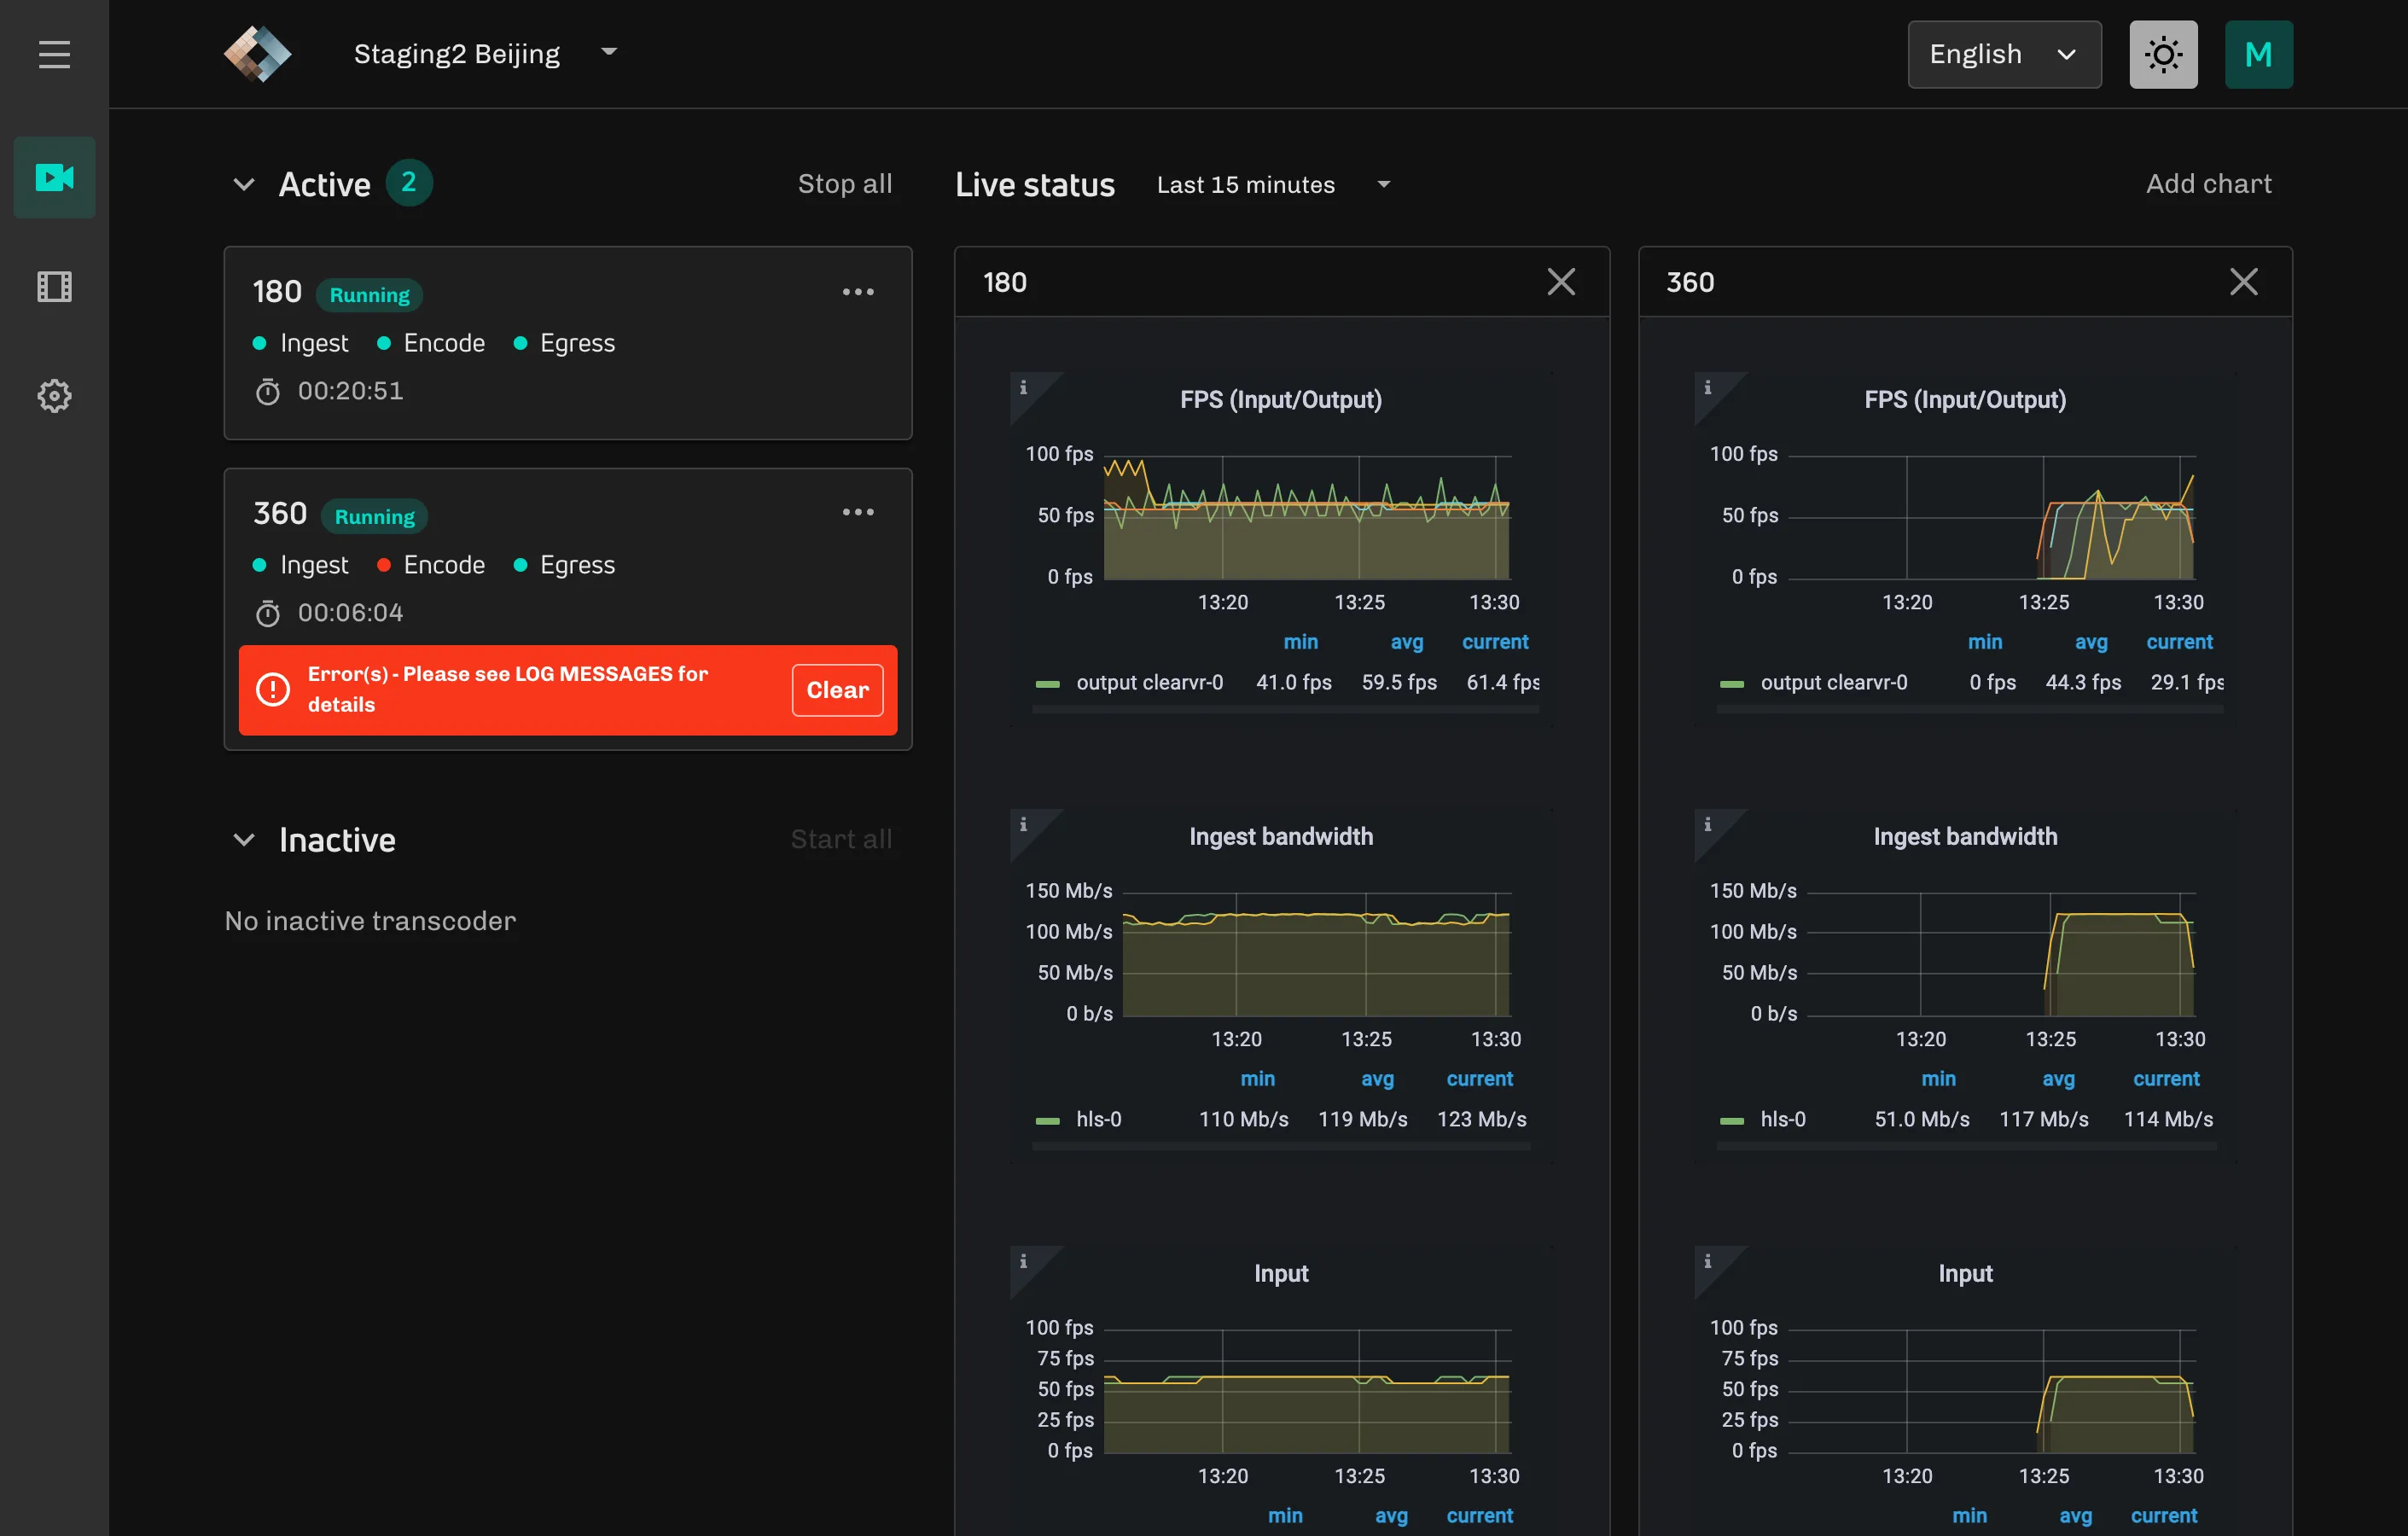Open the more options menu for transcoder 360
The height and width of the screenshot is (1536, 2408).
pyautogui.click(x=857, y=512)
